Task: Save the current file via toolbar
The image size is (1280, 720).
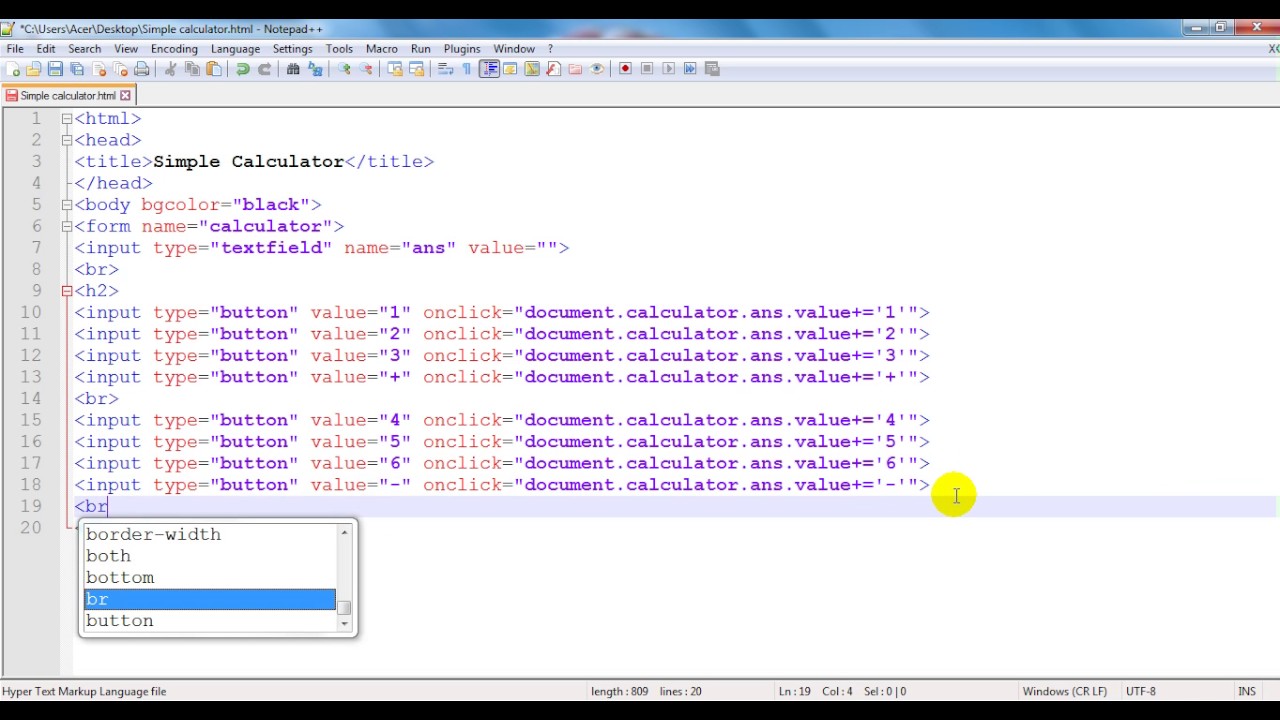Action: click(55, 69)
